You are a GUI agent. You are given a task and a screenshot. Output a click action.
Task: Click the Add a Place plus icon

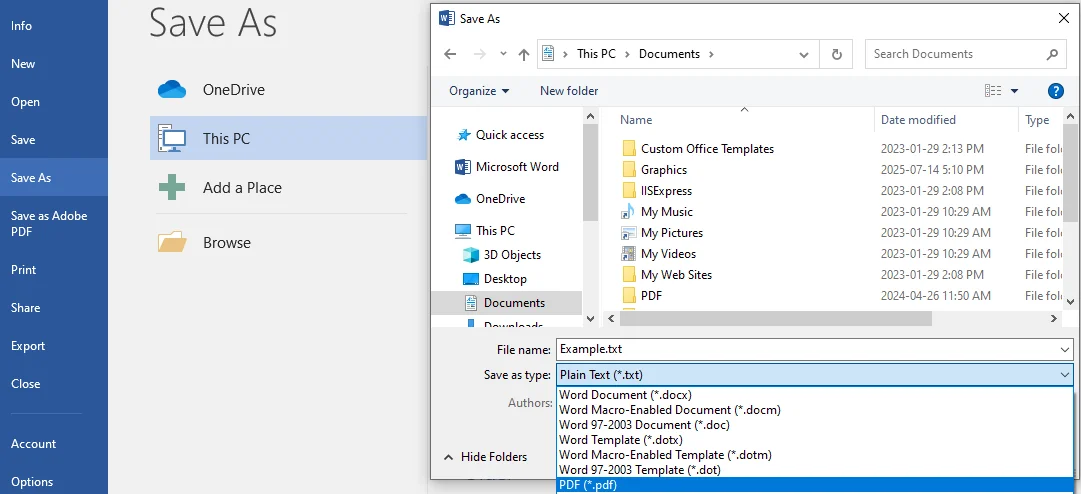click(x=172, y=187)
